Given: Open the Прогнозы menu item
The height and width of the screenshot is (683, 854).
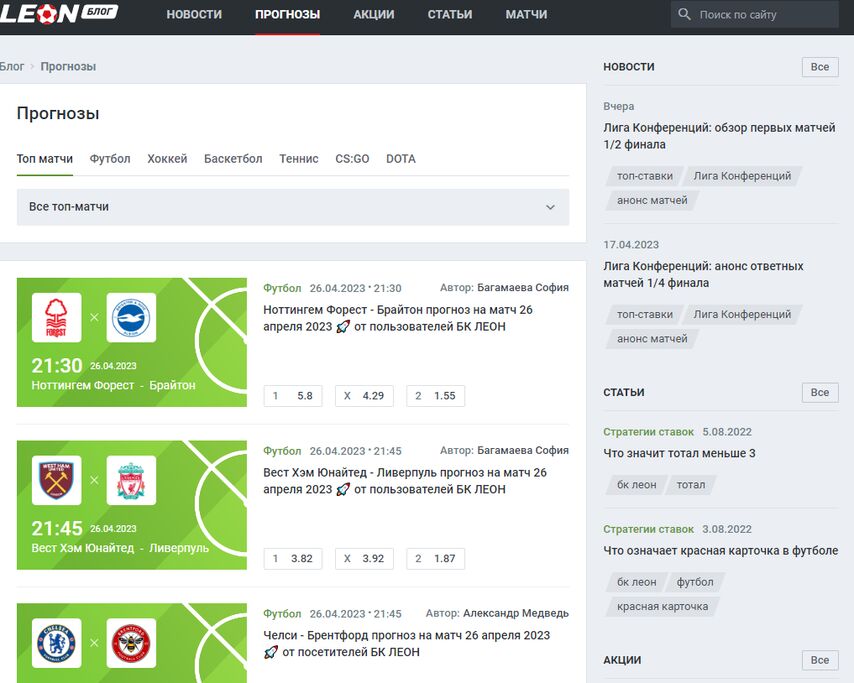Looking at the screenshot, I should pyautogui.click(x=288, y=15).
